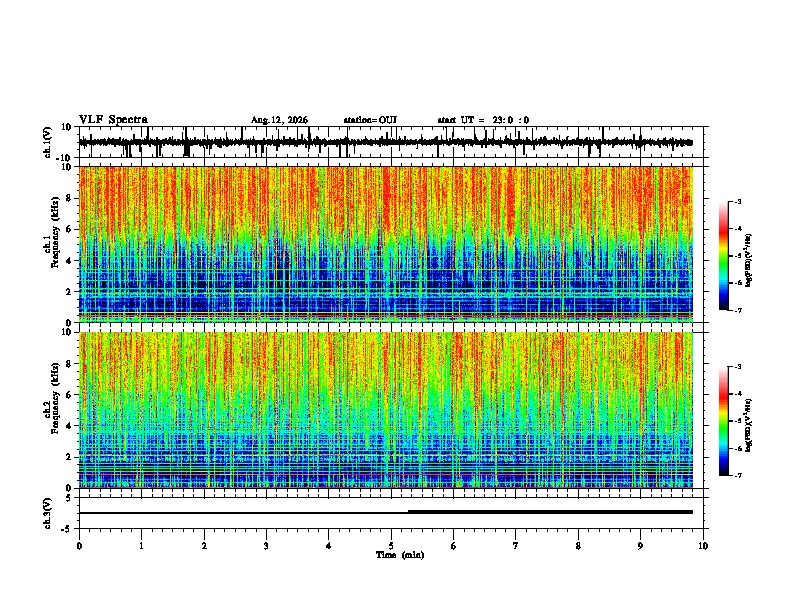Click the 'Time (min)' axis label
This screenshot has width=792, height=612.
tap(400, 555)
